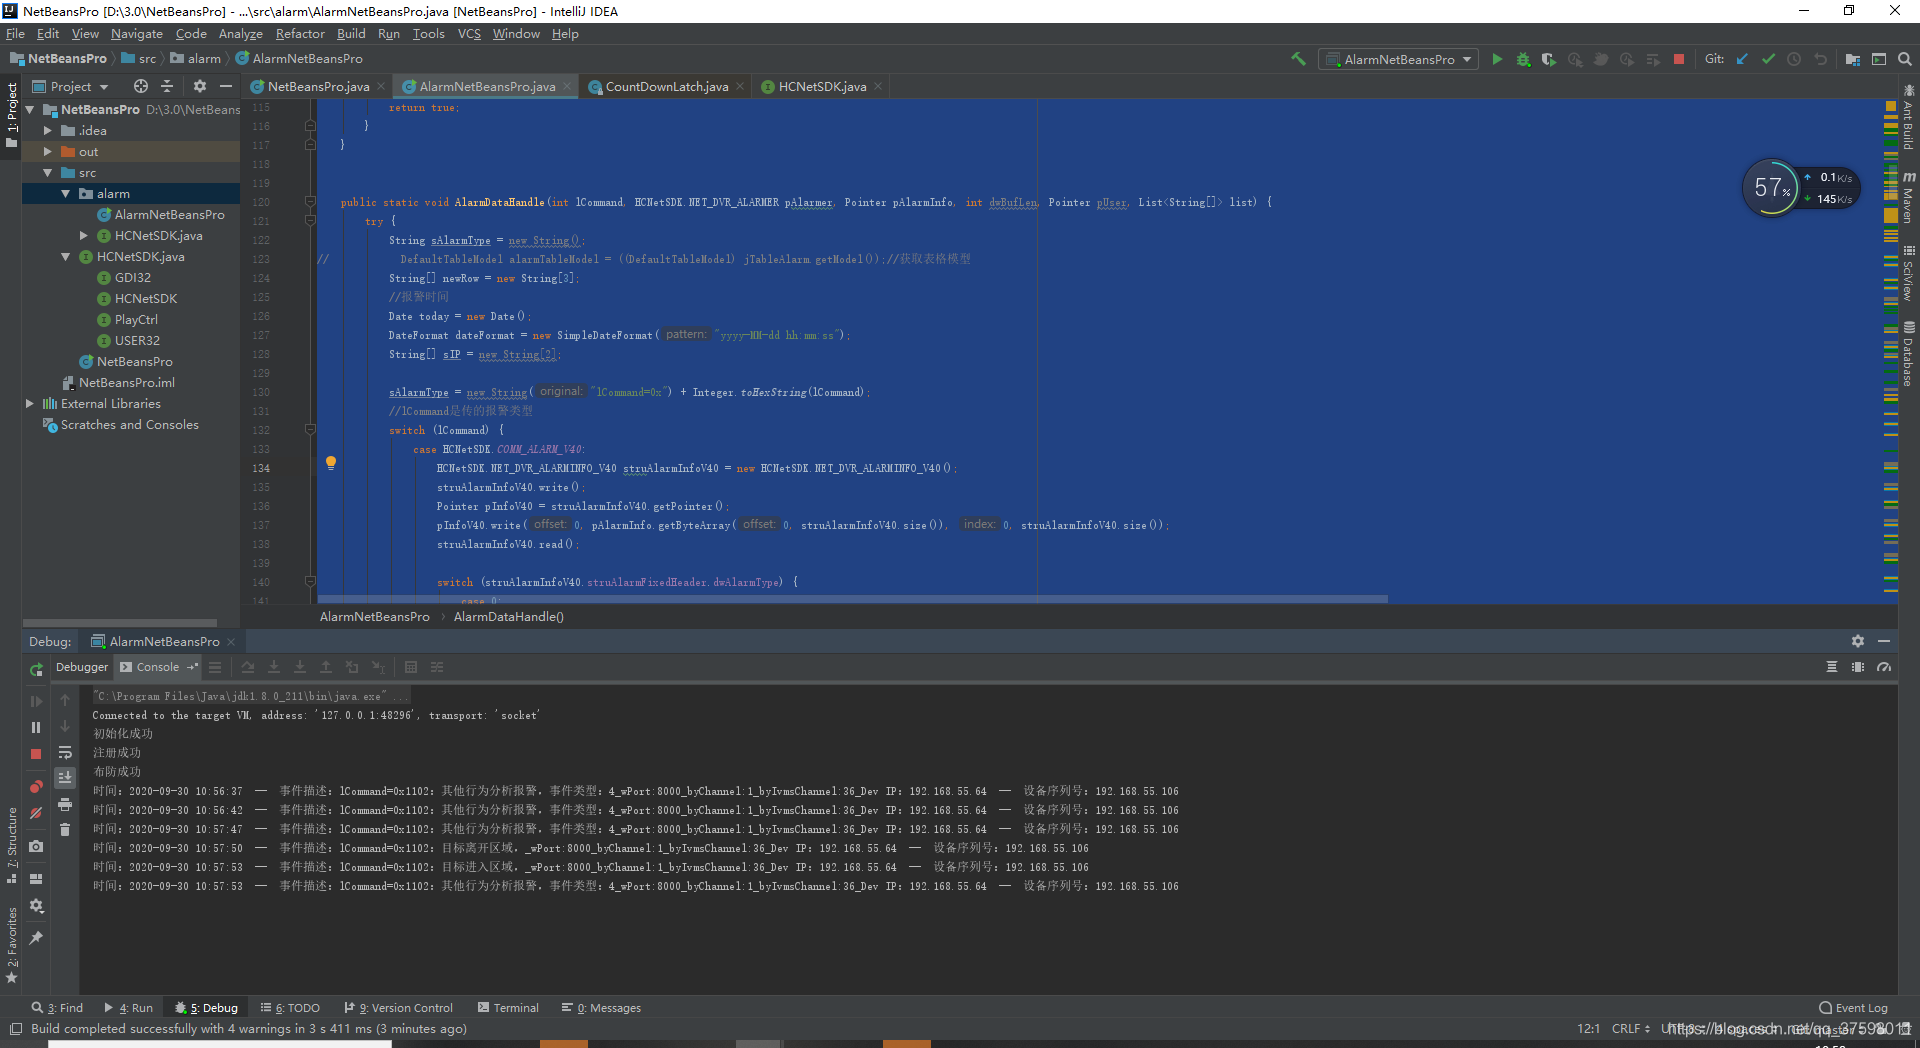The image size is (1920, 1048).
Task: Toggle the Structure tool window sidebar button
Action: (x=12, y=845)
